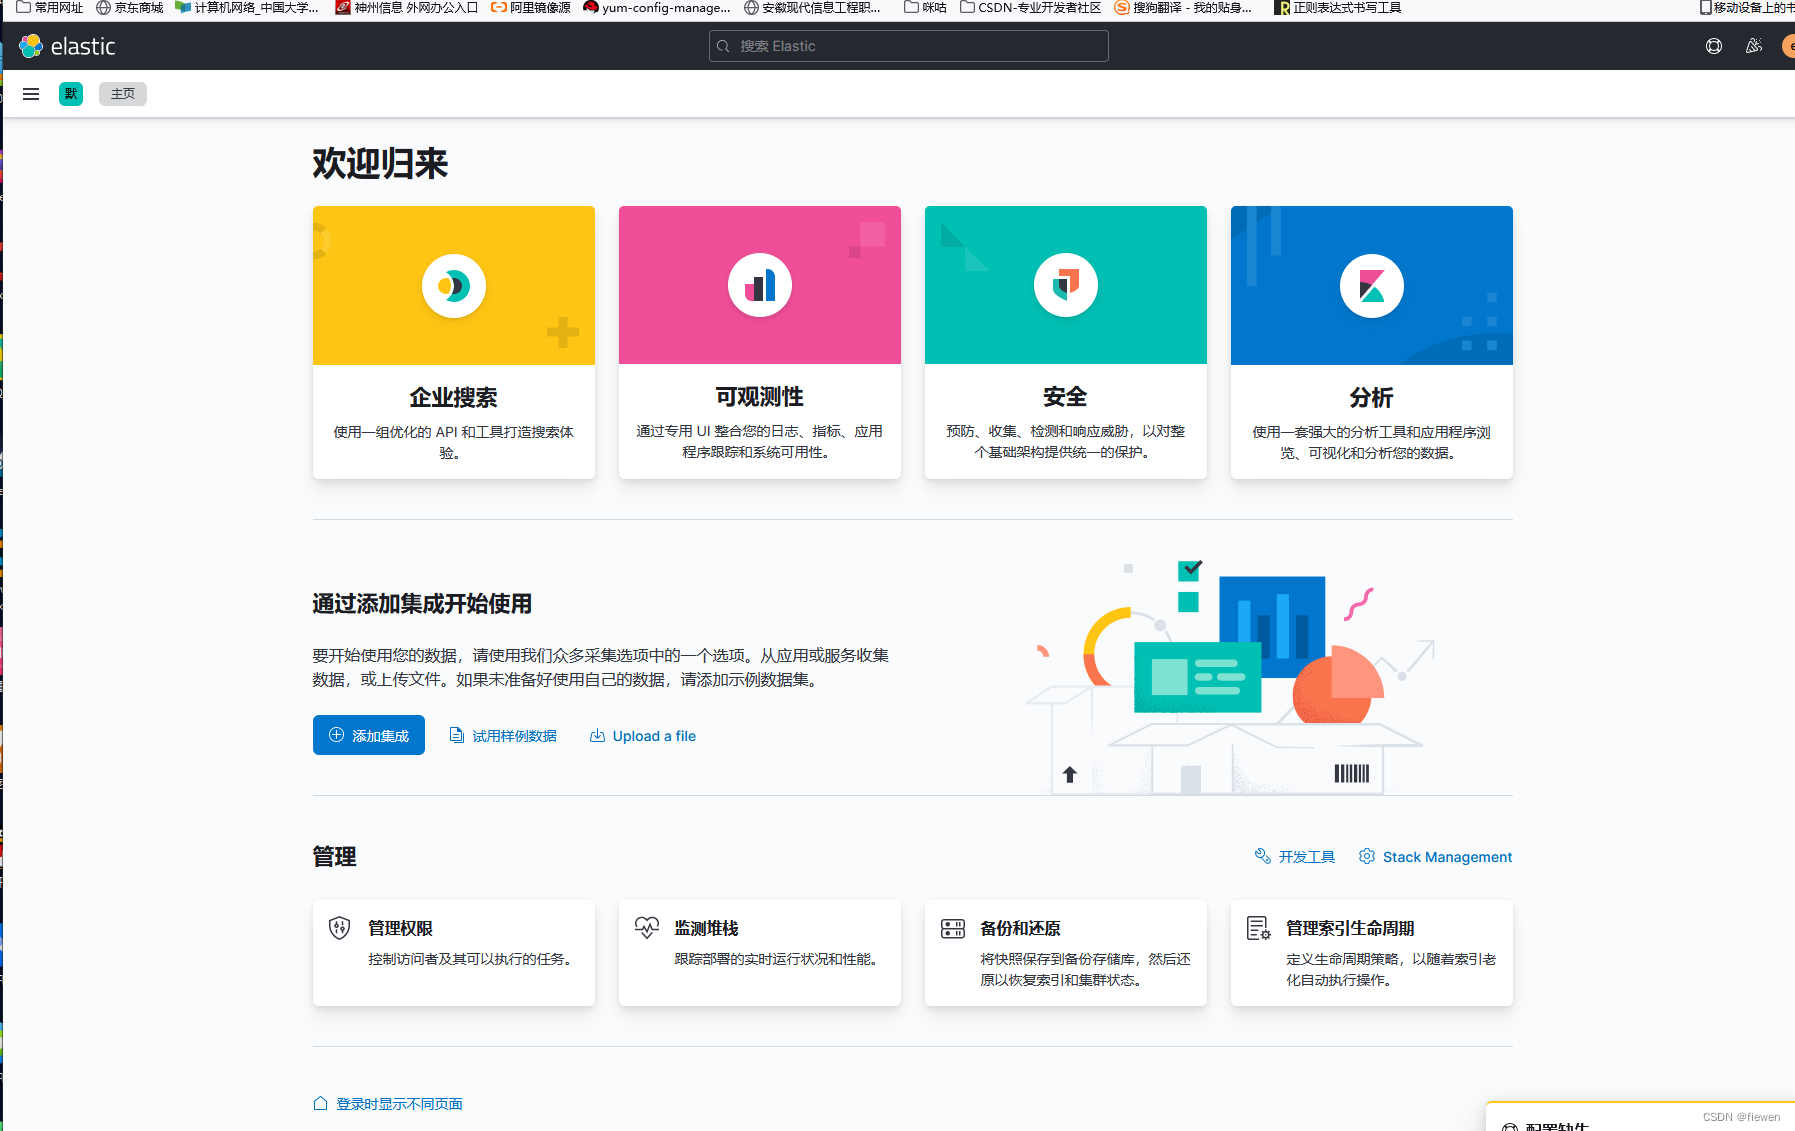Click the 添加集成 button
This screenshot has width=1795, height=1131.
[368, 735]
